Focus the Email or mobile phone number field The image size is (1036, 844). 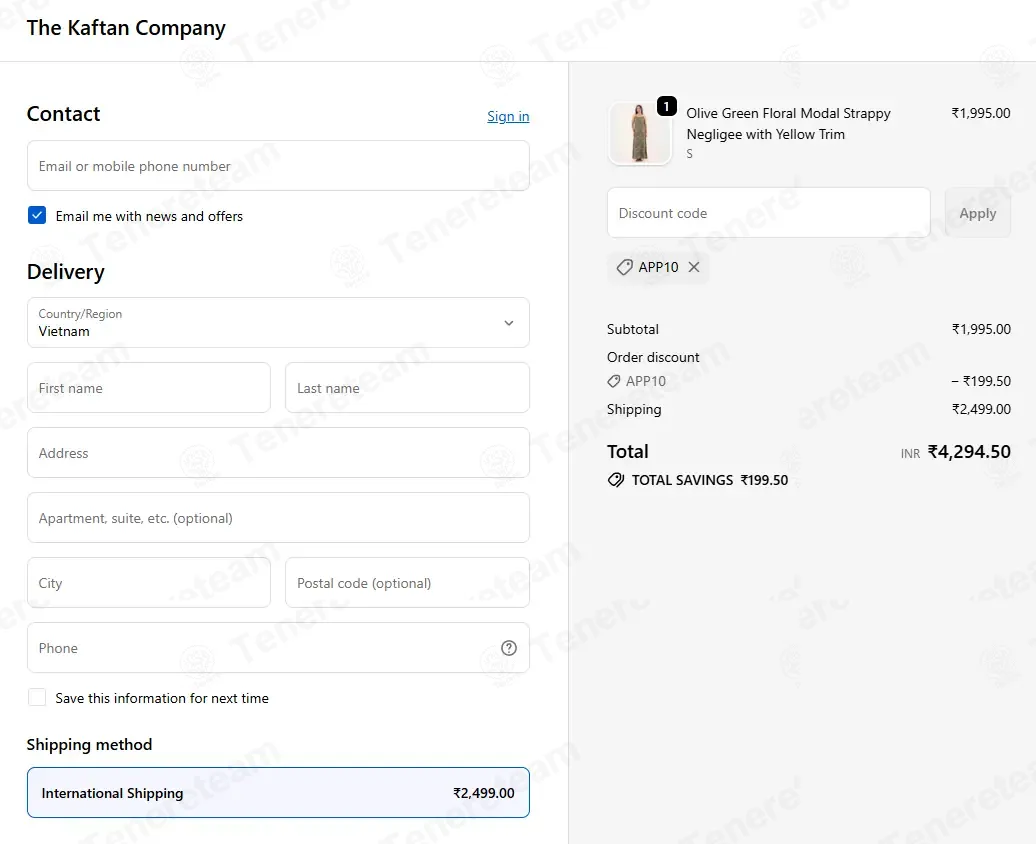(278, 166)
